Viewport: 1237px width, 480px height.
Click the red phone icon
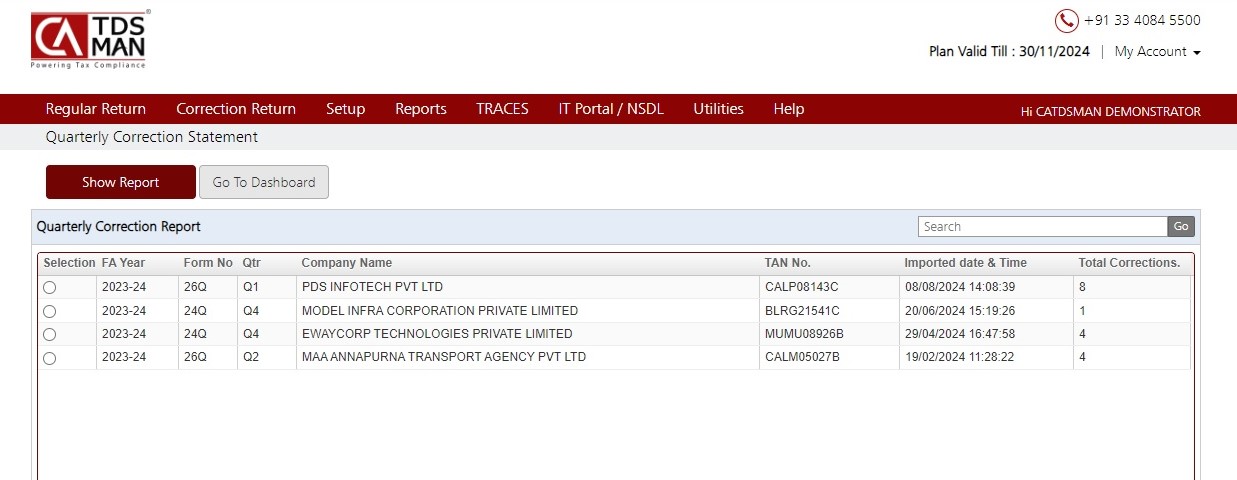tap(1066, 20)
